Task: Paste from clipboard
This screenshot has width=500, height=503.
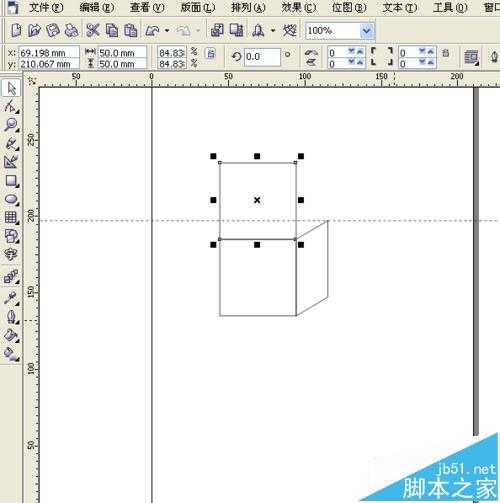Action: [x=131, y=31]
